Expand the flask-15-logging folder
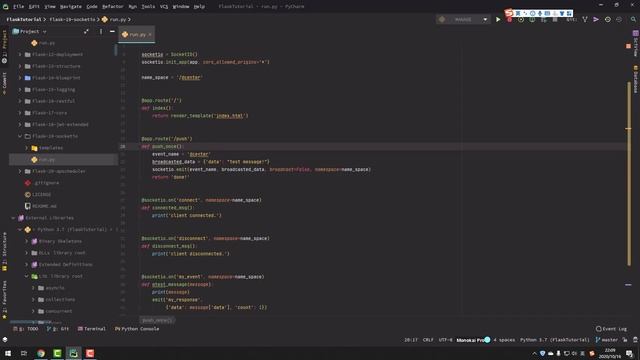This screenshot has width=640, height=360. point(20,89)
